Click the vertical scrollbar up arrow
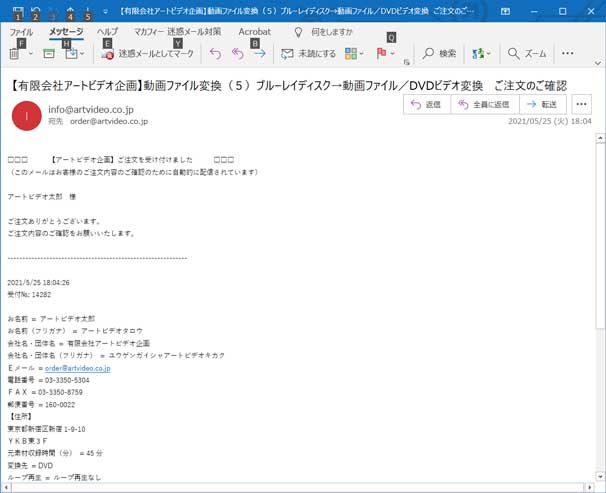 (x=600, y=138)
